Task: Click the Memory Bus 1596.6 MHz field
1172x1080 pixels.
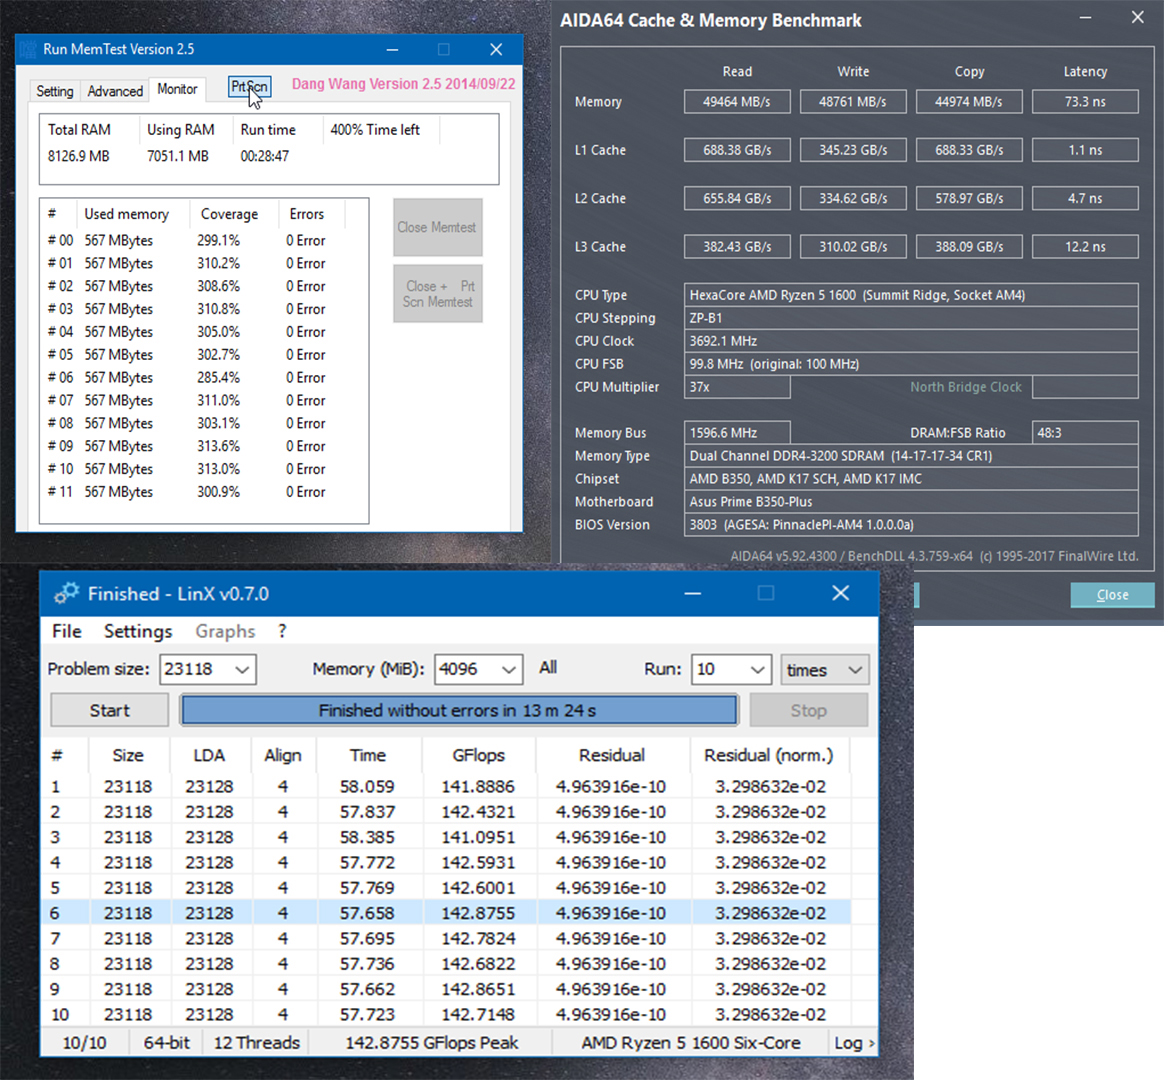Action: pos(737,433)
